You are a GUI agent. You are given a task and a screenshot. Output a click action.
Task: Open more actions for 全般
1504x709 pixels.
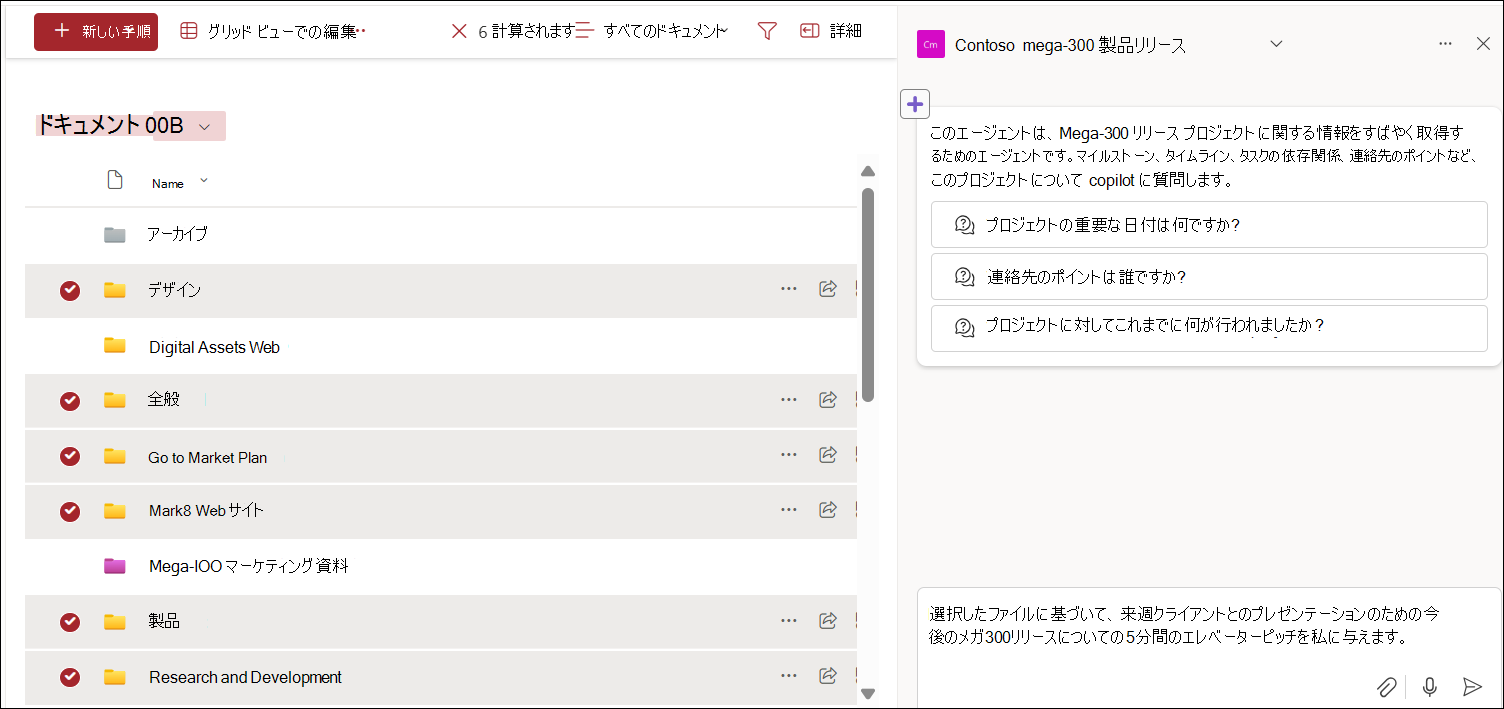point(789,400)
